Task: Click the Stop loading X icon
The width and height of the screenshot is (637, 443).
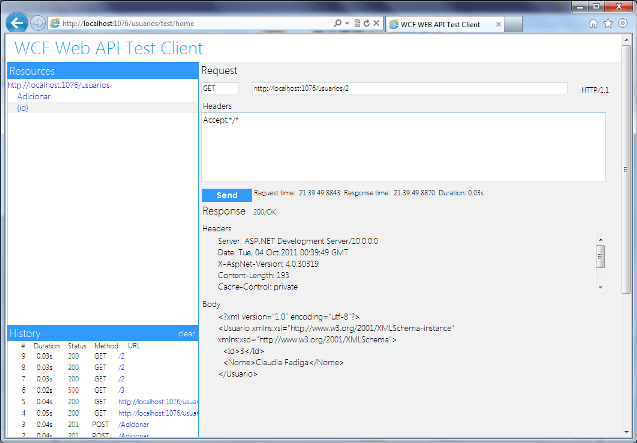Action: pyautogui.click(x=376, y=22)
